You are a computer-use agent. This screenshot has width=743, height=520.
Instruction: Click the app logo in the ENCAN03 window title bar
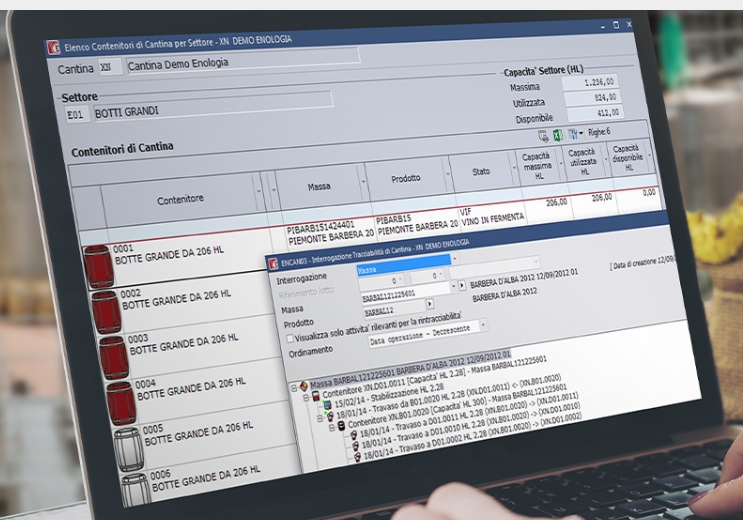coord(273,264)
